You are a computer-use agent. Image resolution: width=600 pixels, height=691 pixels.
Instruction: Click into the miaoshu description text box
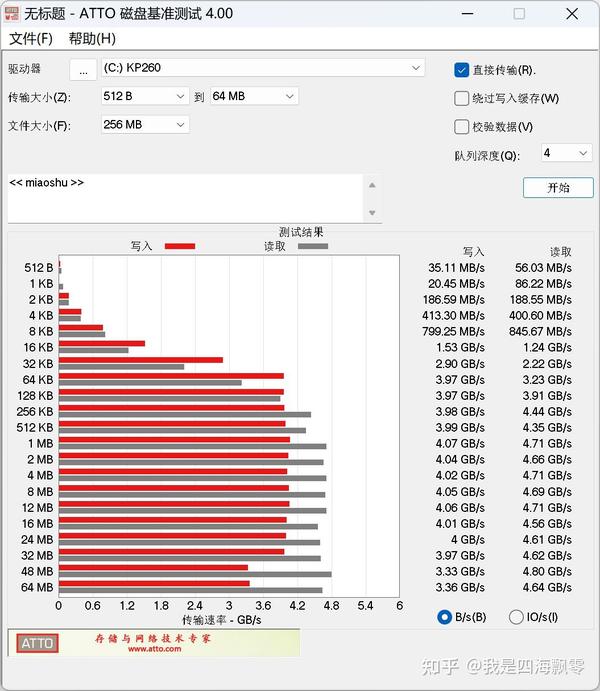coord(185,198)
